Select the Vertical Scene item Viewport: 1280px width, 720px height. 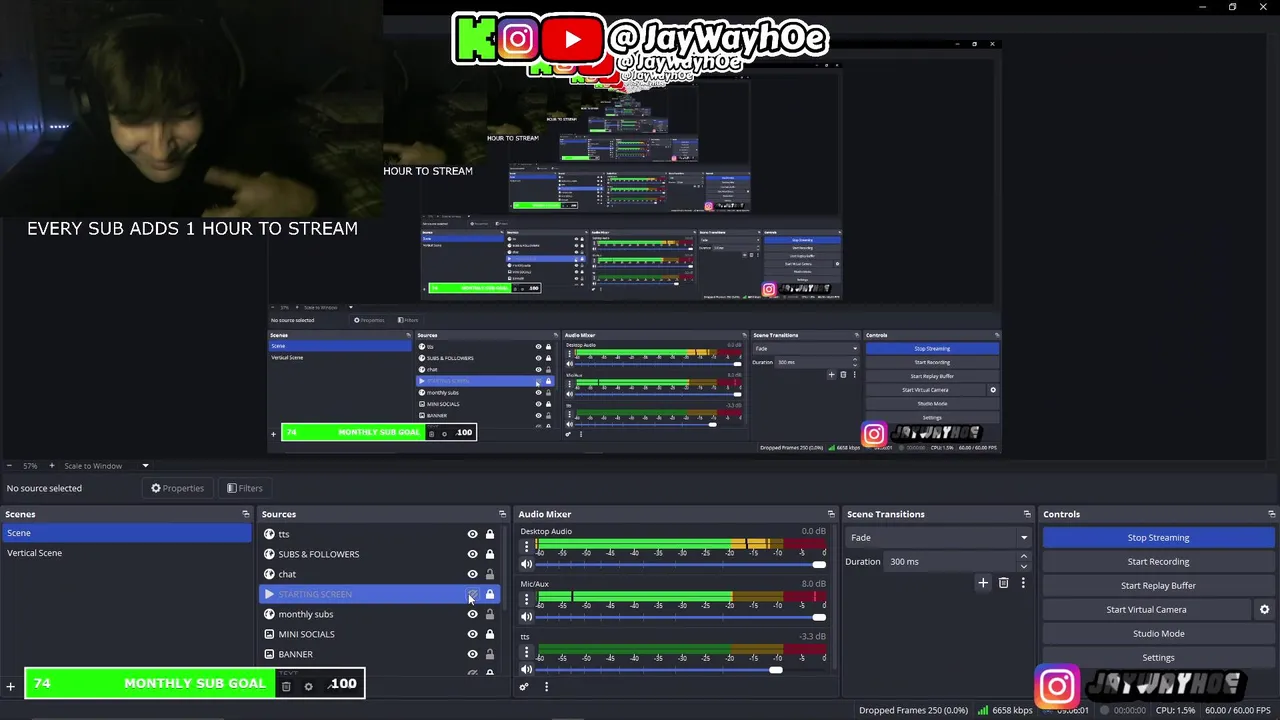pos(126,553)
